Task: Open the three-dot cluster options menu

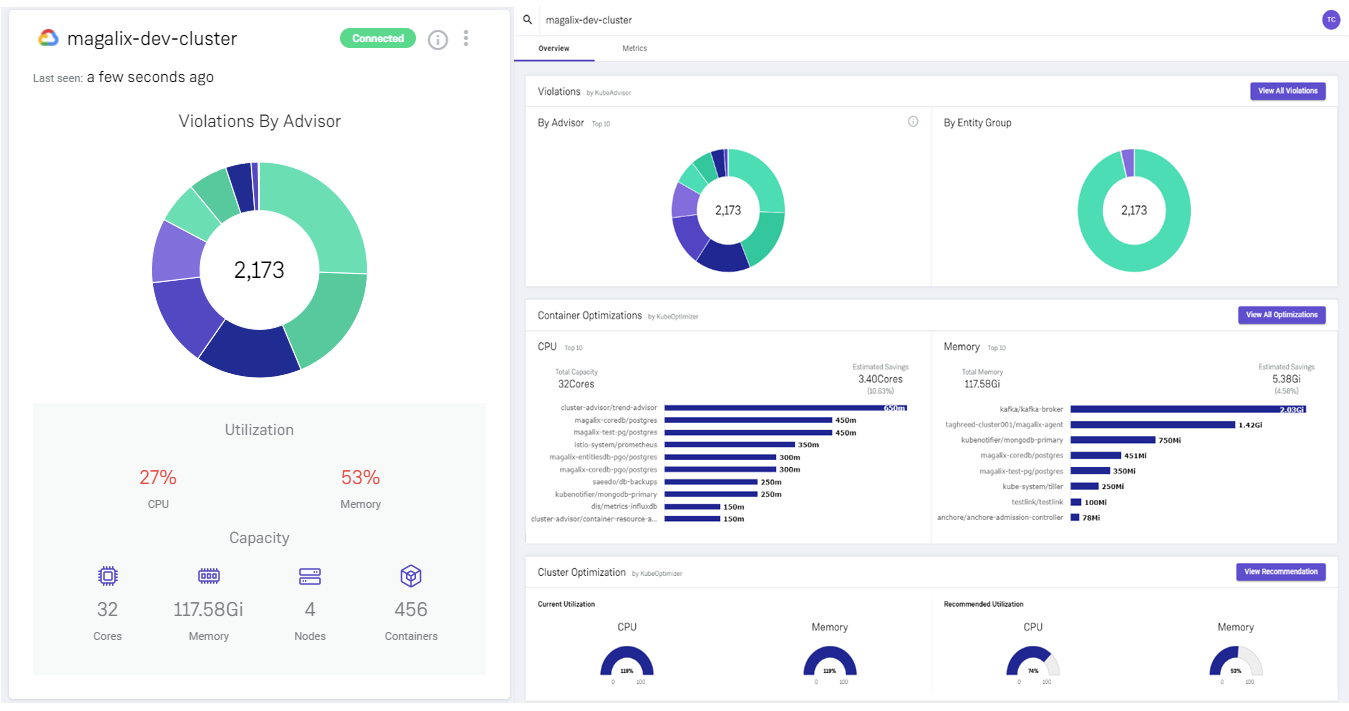Action: (466, 39)
